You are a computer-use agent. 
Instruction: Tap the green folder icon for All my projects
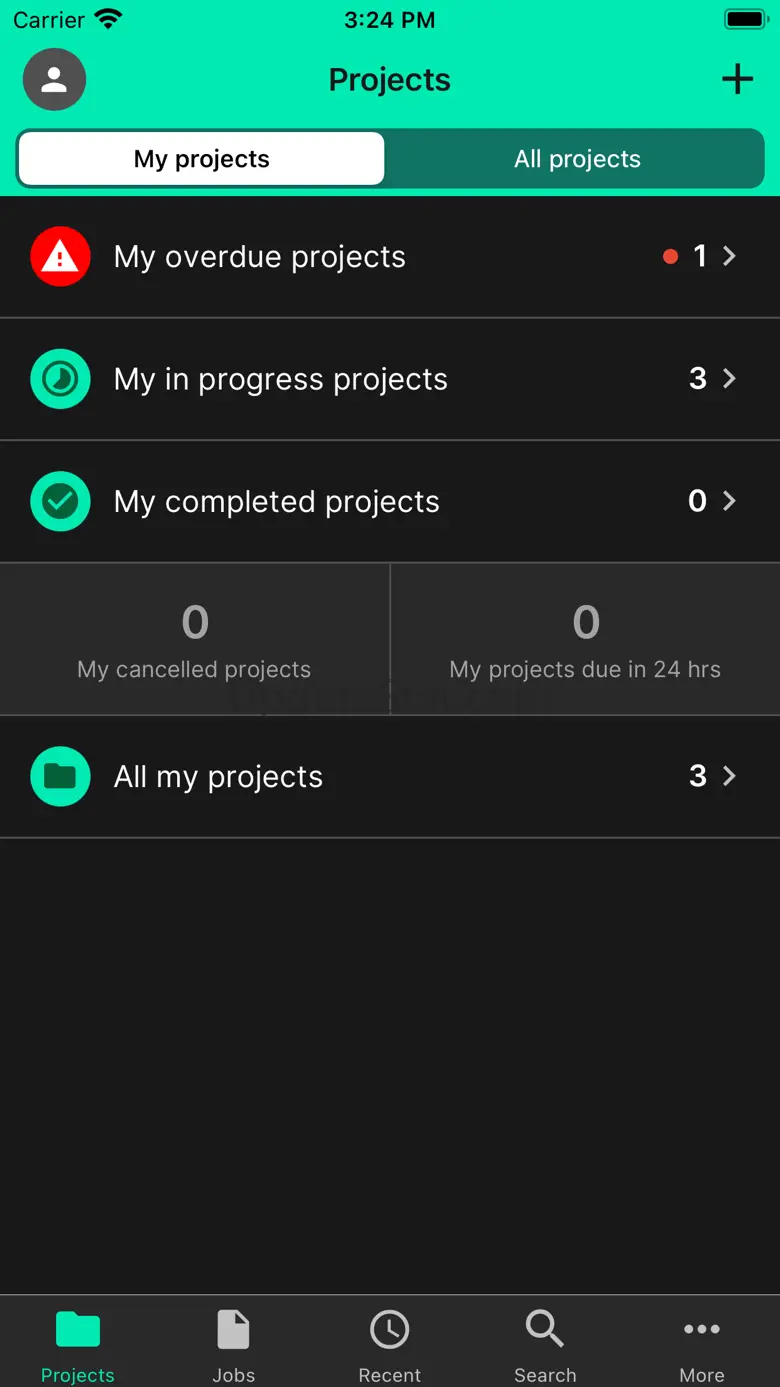tap(60, 776)
